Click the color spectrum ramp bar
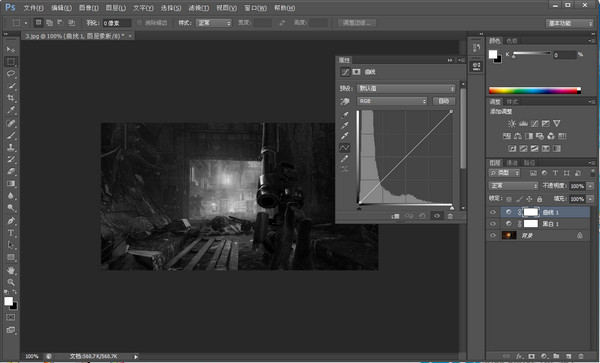Screen dimensions: 600x363 click(535, 91)
